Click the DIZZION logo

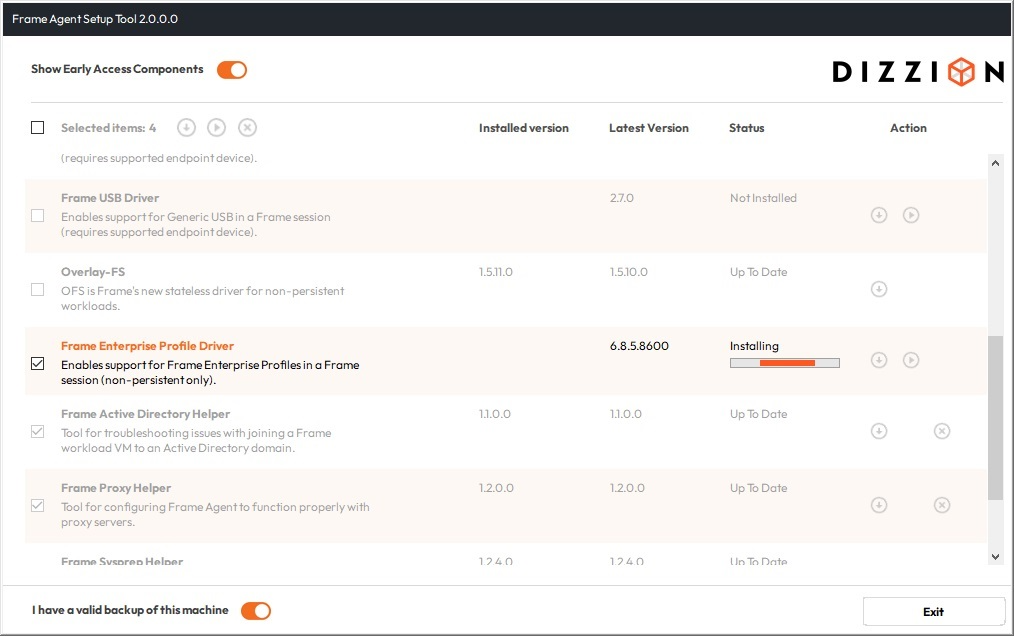pos(916,71)
